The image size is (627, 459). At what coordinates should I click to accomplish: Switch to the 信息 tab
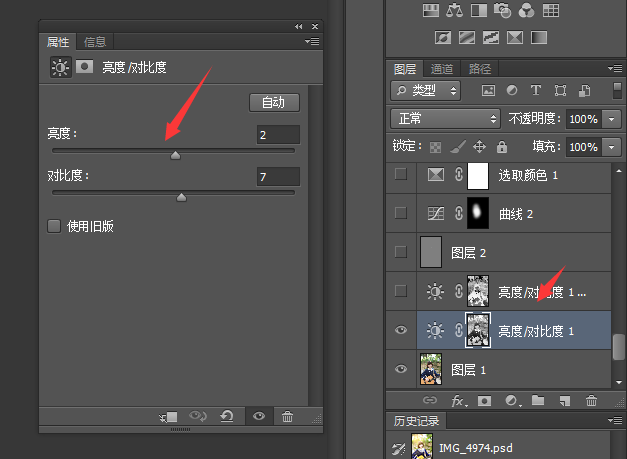pyautogui.click(x=95, y=42)
